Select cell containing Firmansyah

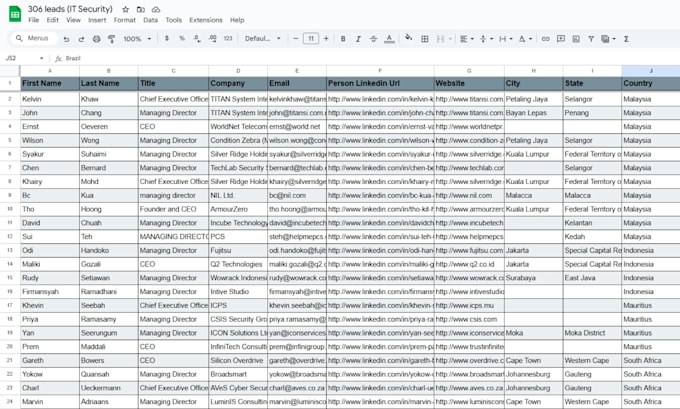coord(50,291)
